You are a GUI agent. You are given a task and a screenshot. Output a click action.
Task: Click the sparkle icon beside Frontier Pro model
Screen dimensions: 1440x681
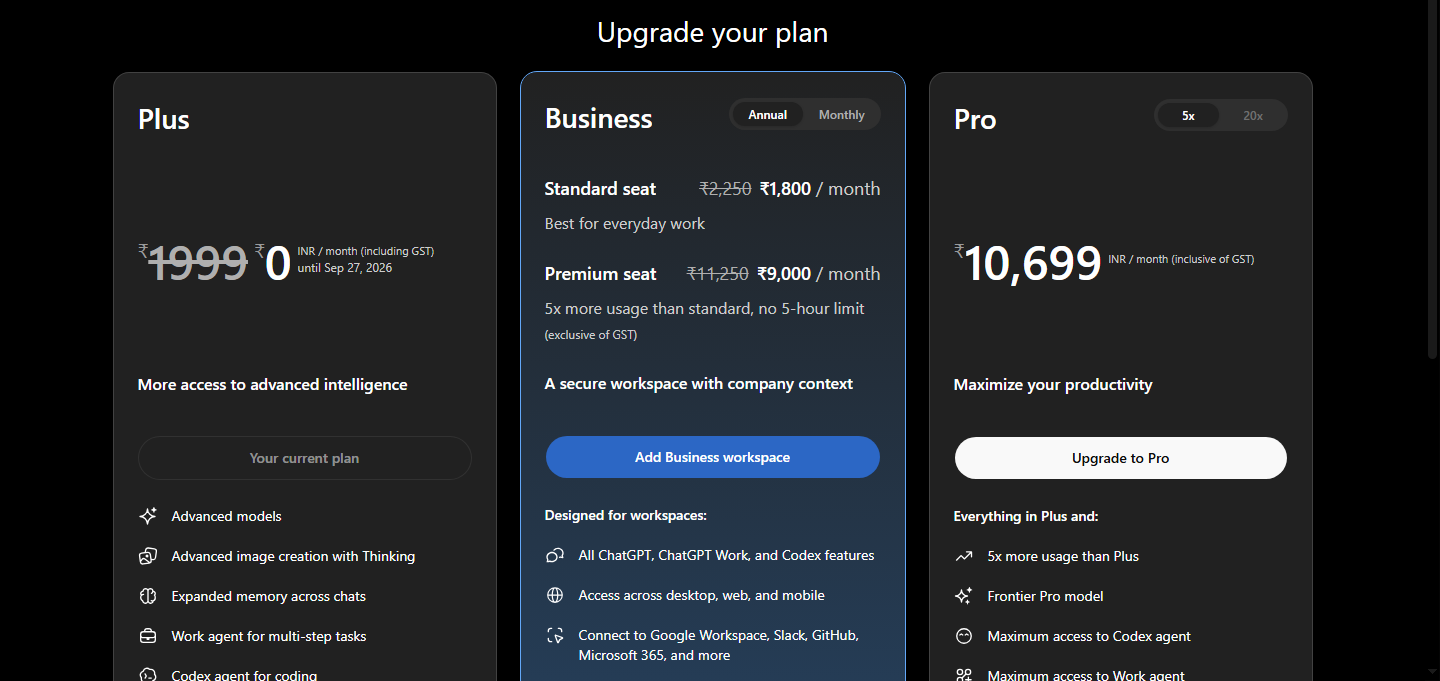[x=964, y=596]
